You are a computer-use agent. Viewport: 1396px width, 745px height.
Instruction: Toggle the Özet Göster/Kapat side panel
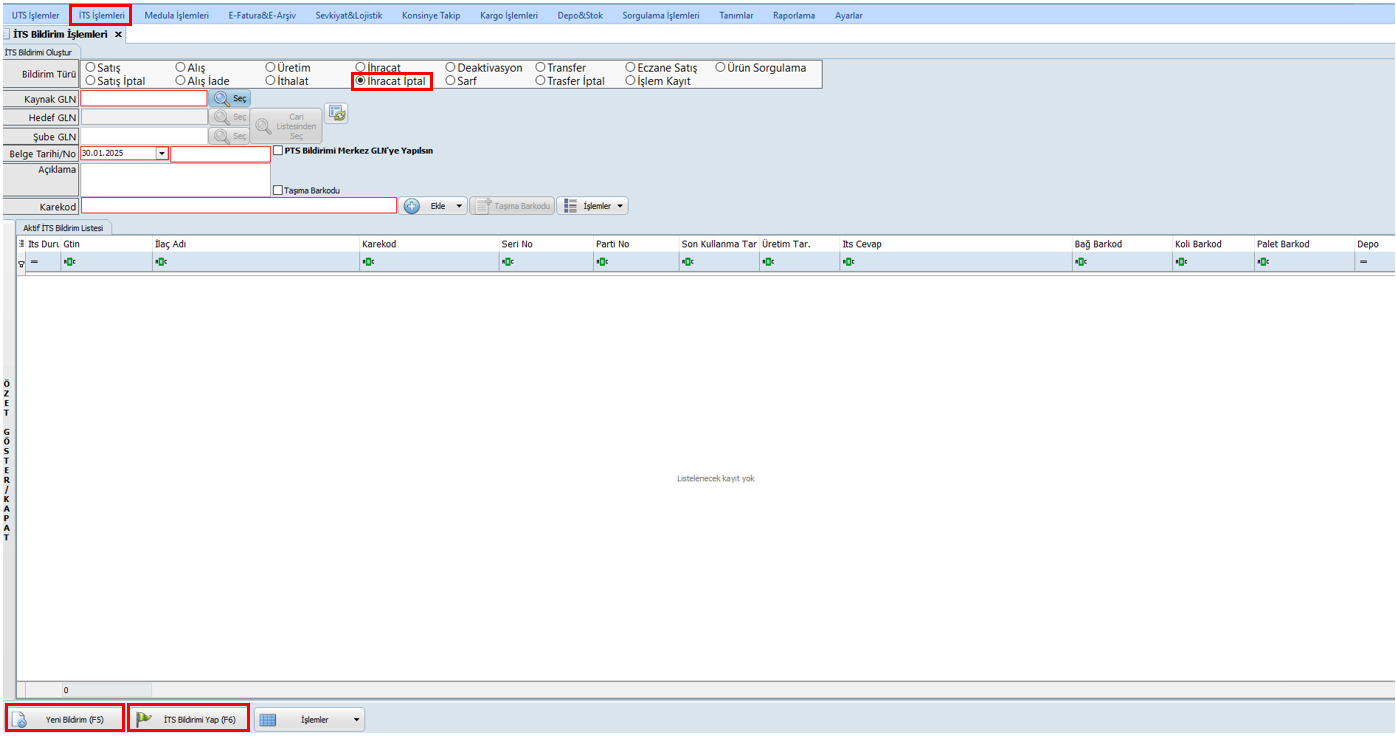[x=7, y=460]
